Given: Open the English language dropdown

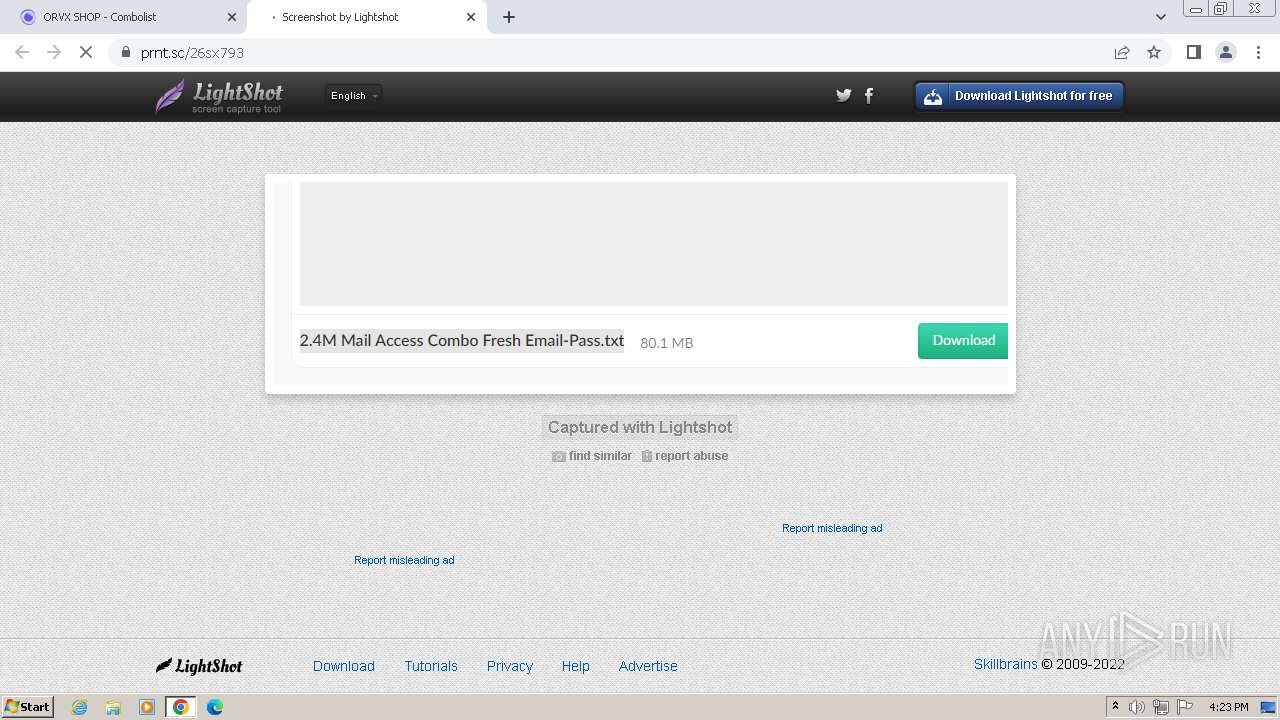Looking at the screenshot, I should tap(354, 95).
